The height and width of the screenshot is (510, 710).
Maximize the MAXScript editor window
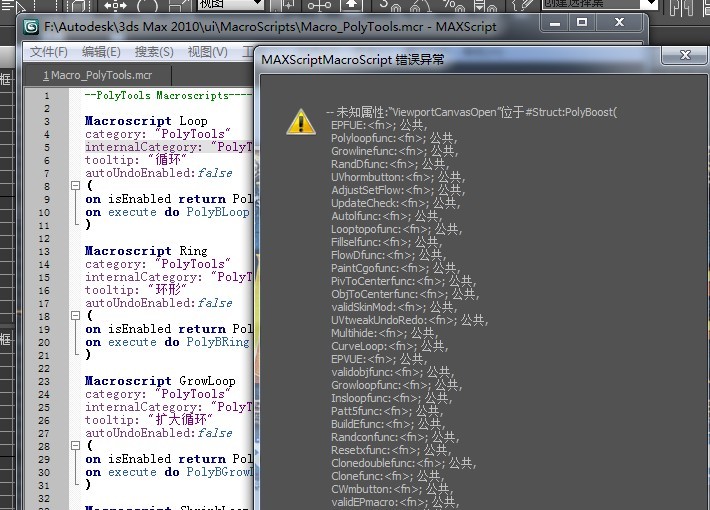[x=582, y=23]
